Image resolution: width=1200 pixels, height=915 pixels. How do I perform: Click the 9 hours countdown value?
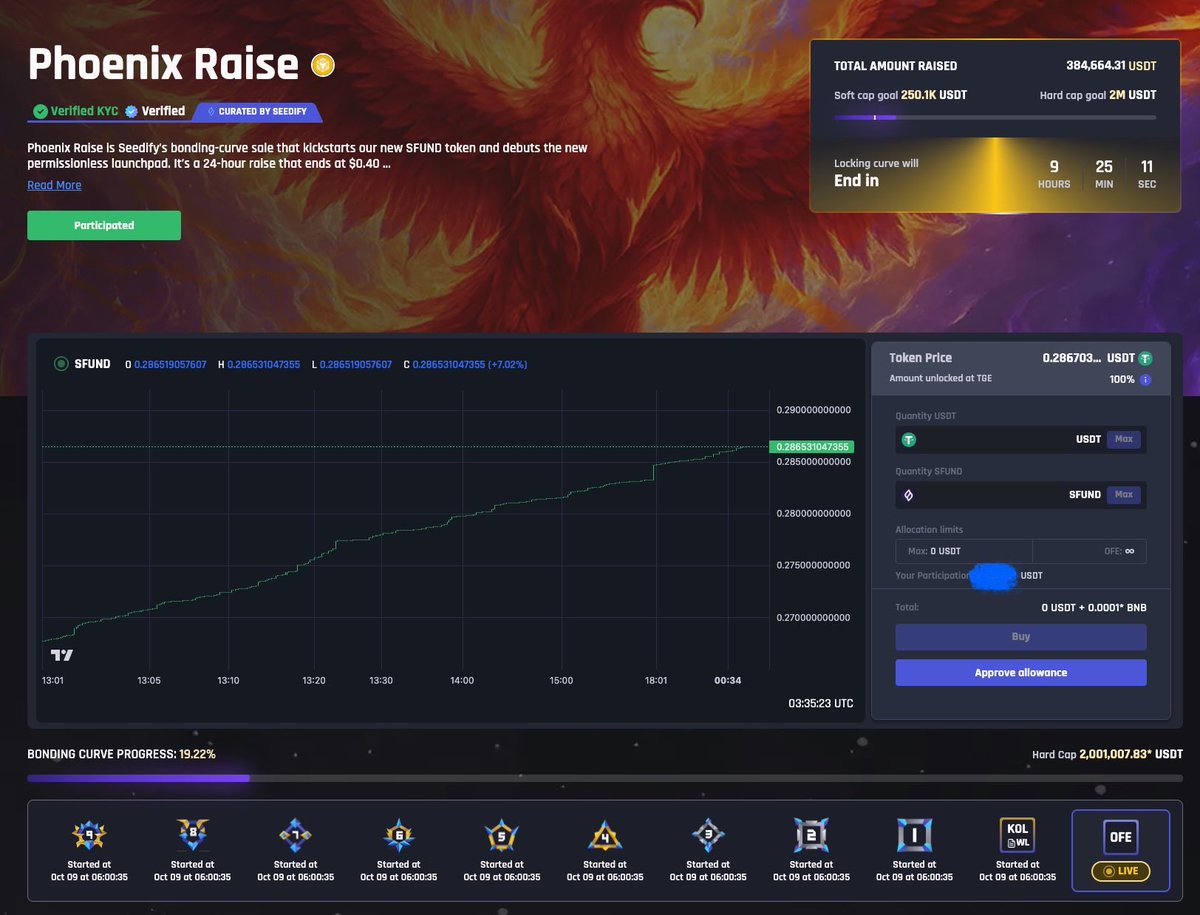[x=1054, y=167]
